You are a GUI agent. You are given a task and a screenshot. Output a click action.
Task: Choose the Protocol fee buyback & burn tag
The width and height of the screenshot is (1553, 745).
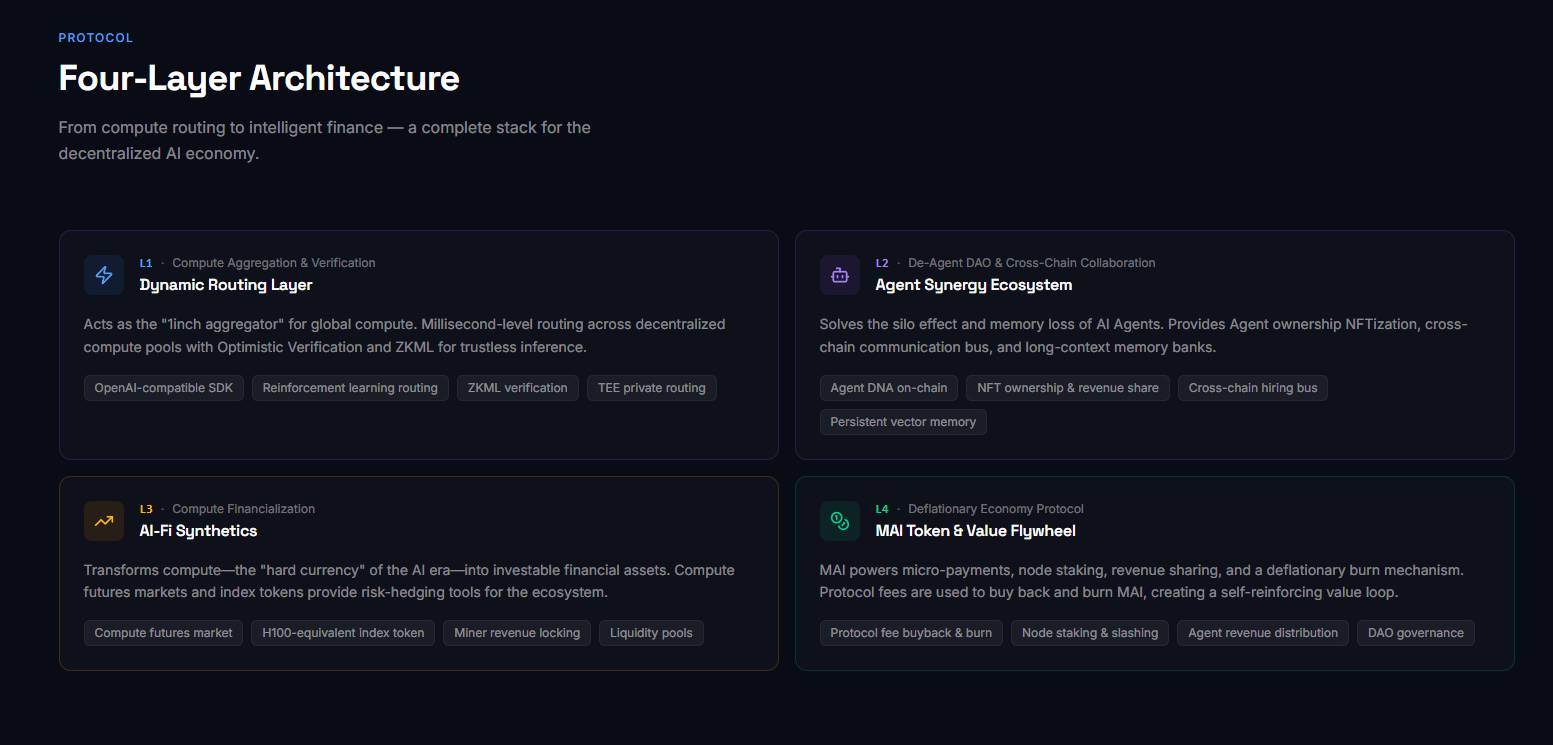(x=911, y=633)
